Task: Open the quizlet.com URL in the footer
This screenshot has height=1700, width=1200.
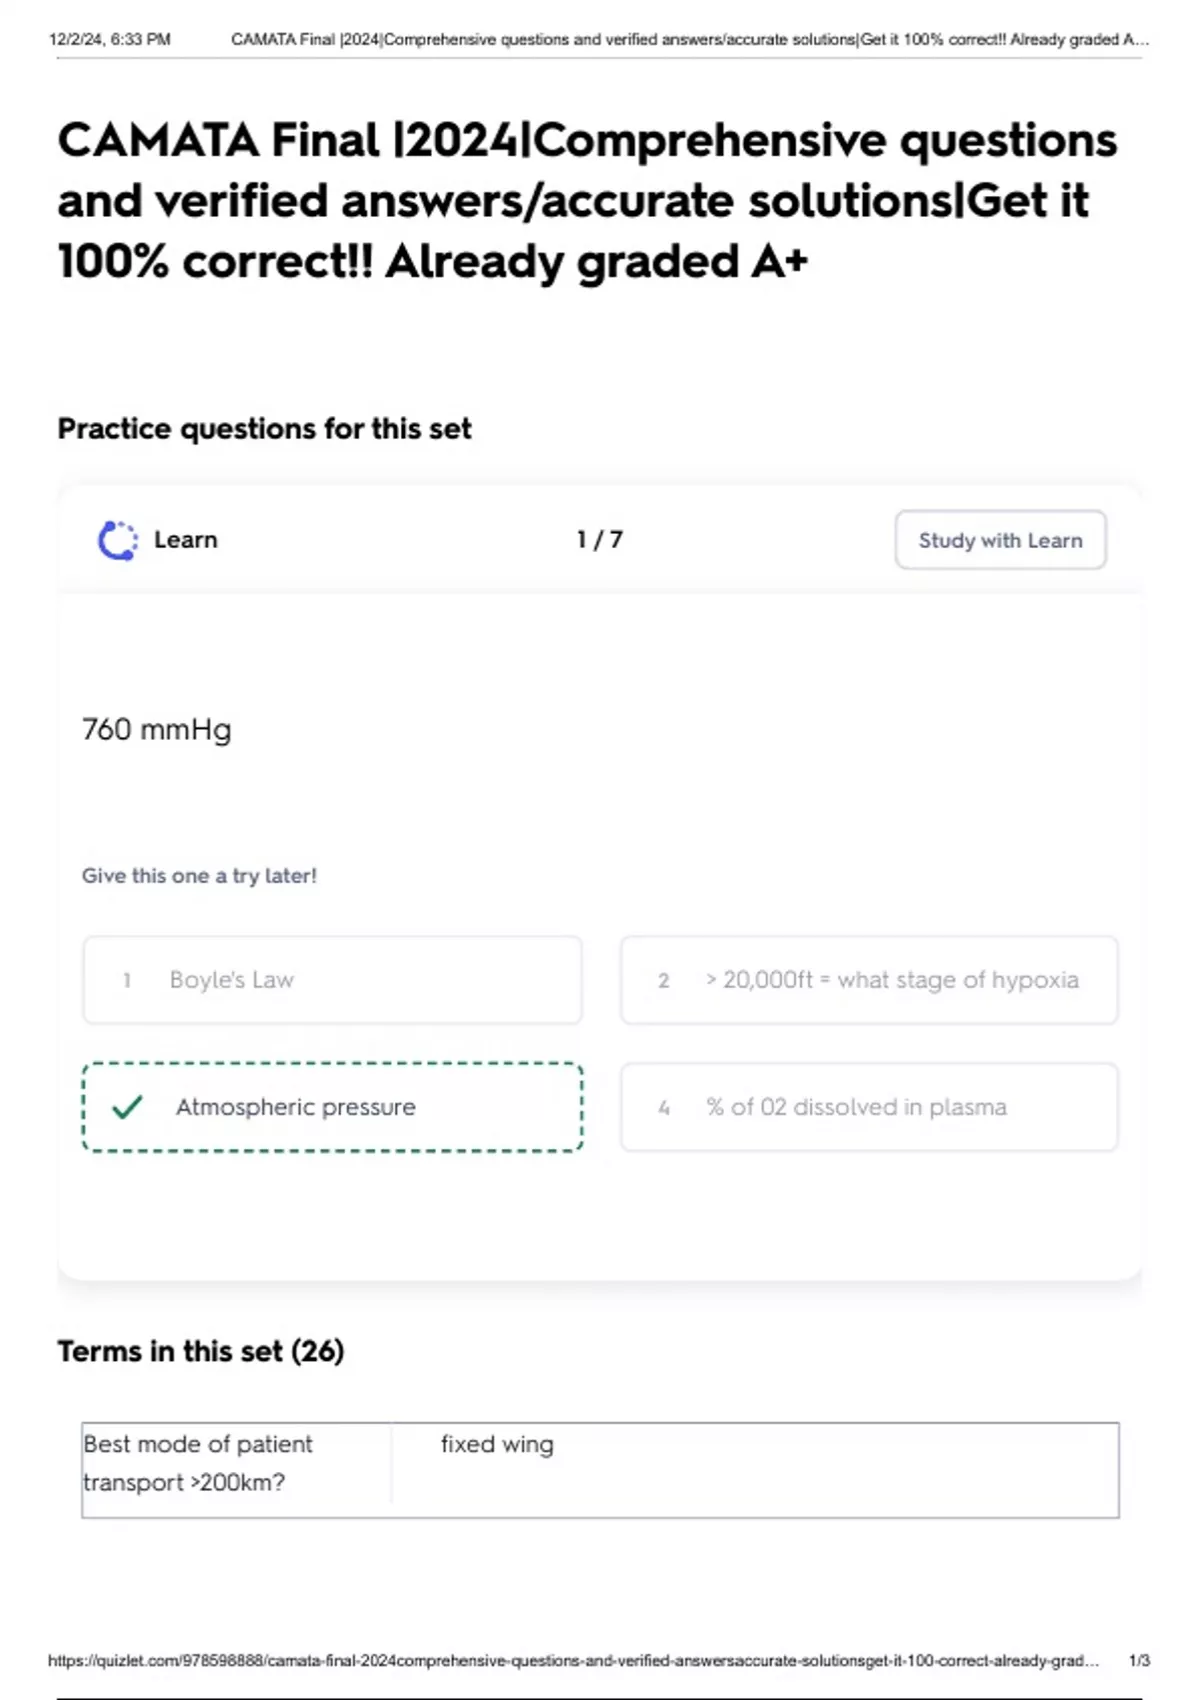Action: click(573, 1660)
